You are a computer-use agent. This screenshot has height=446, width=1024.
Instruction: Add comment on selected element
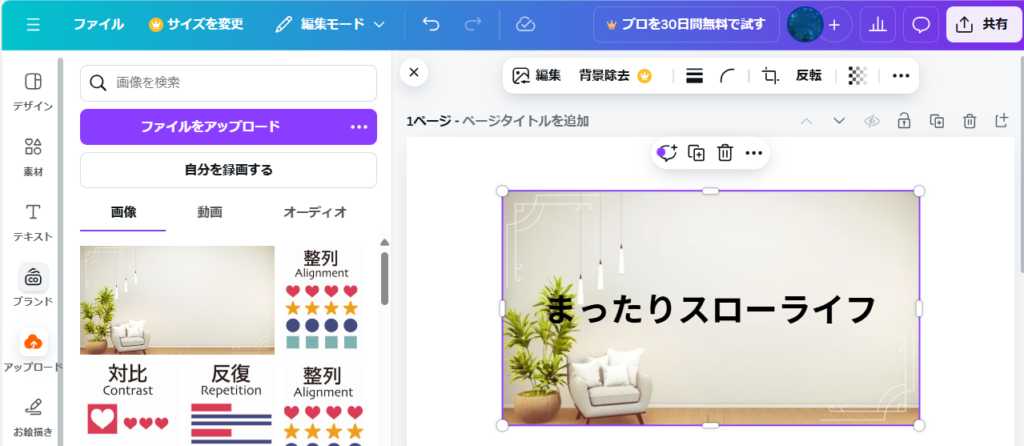pyautogui.click(x=667, y=153)
